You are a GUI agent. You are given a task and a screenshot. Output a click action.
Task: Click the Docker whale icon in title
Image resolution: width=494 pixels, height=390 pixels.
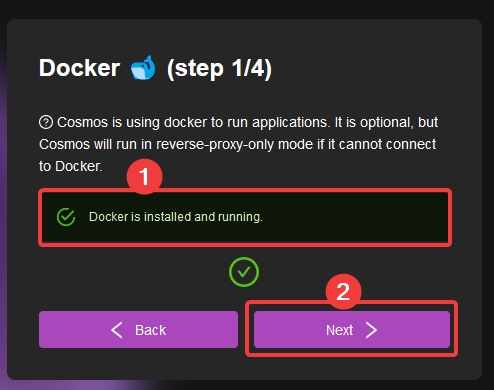click(x=143, y=68)
